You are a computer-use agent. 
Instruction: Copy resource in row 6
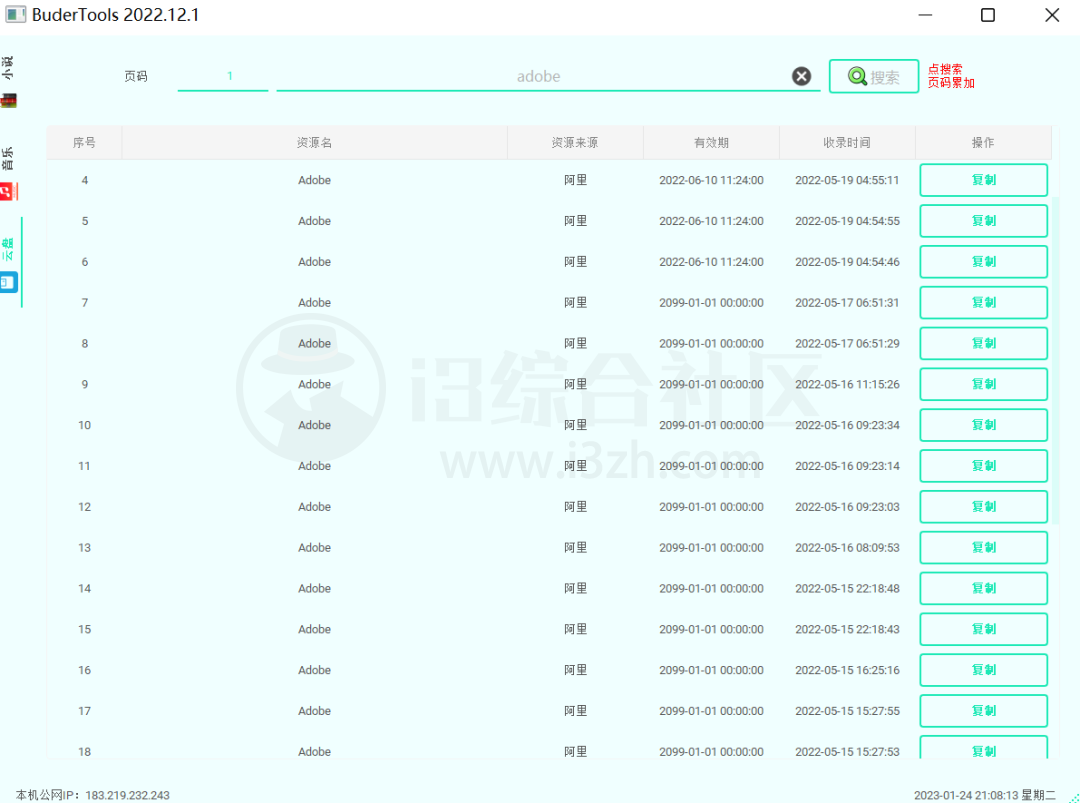tap(984, 262)
